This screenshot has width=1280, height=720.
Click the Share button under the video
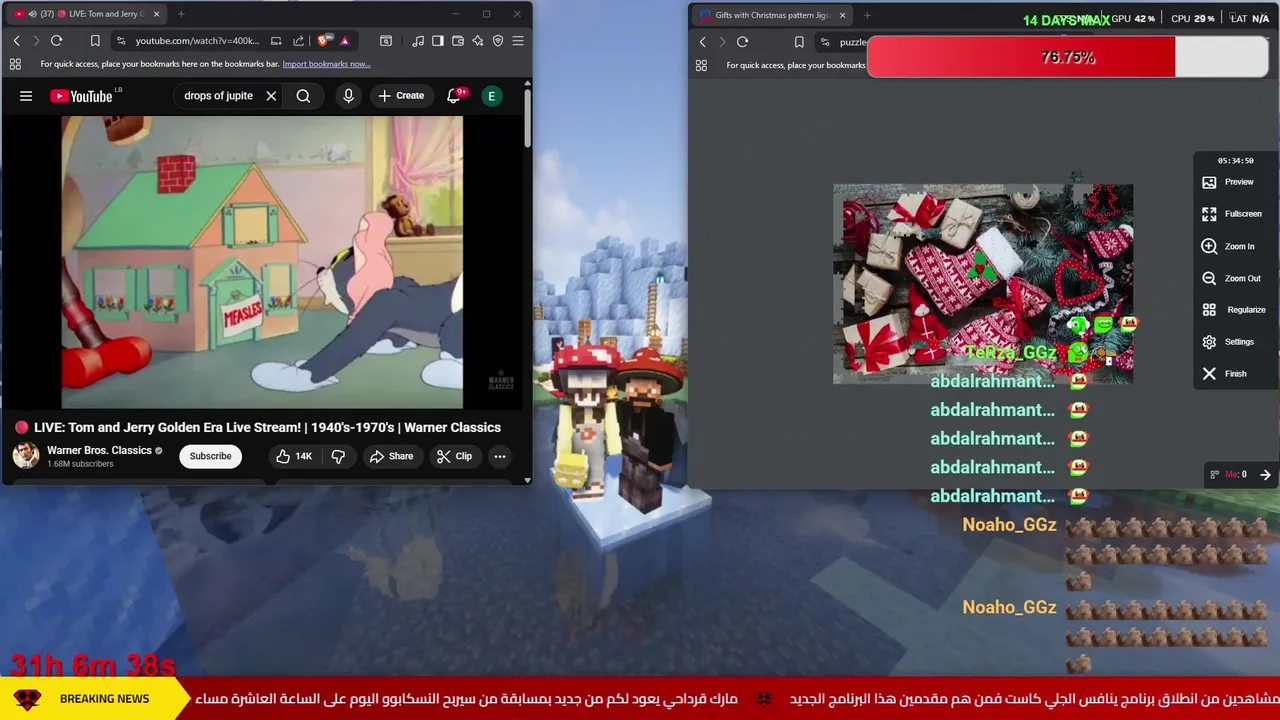[x=391, y=456]
